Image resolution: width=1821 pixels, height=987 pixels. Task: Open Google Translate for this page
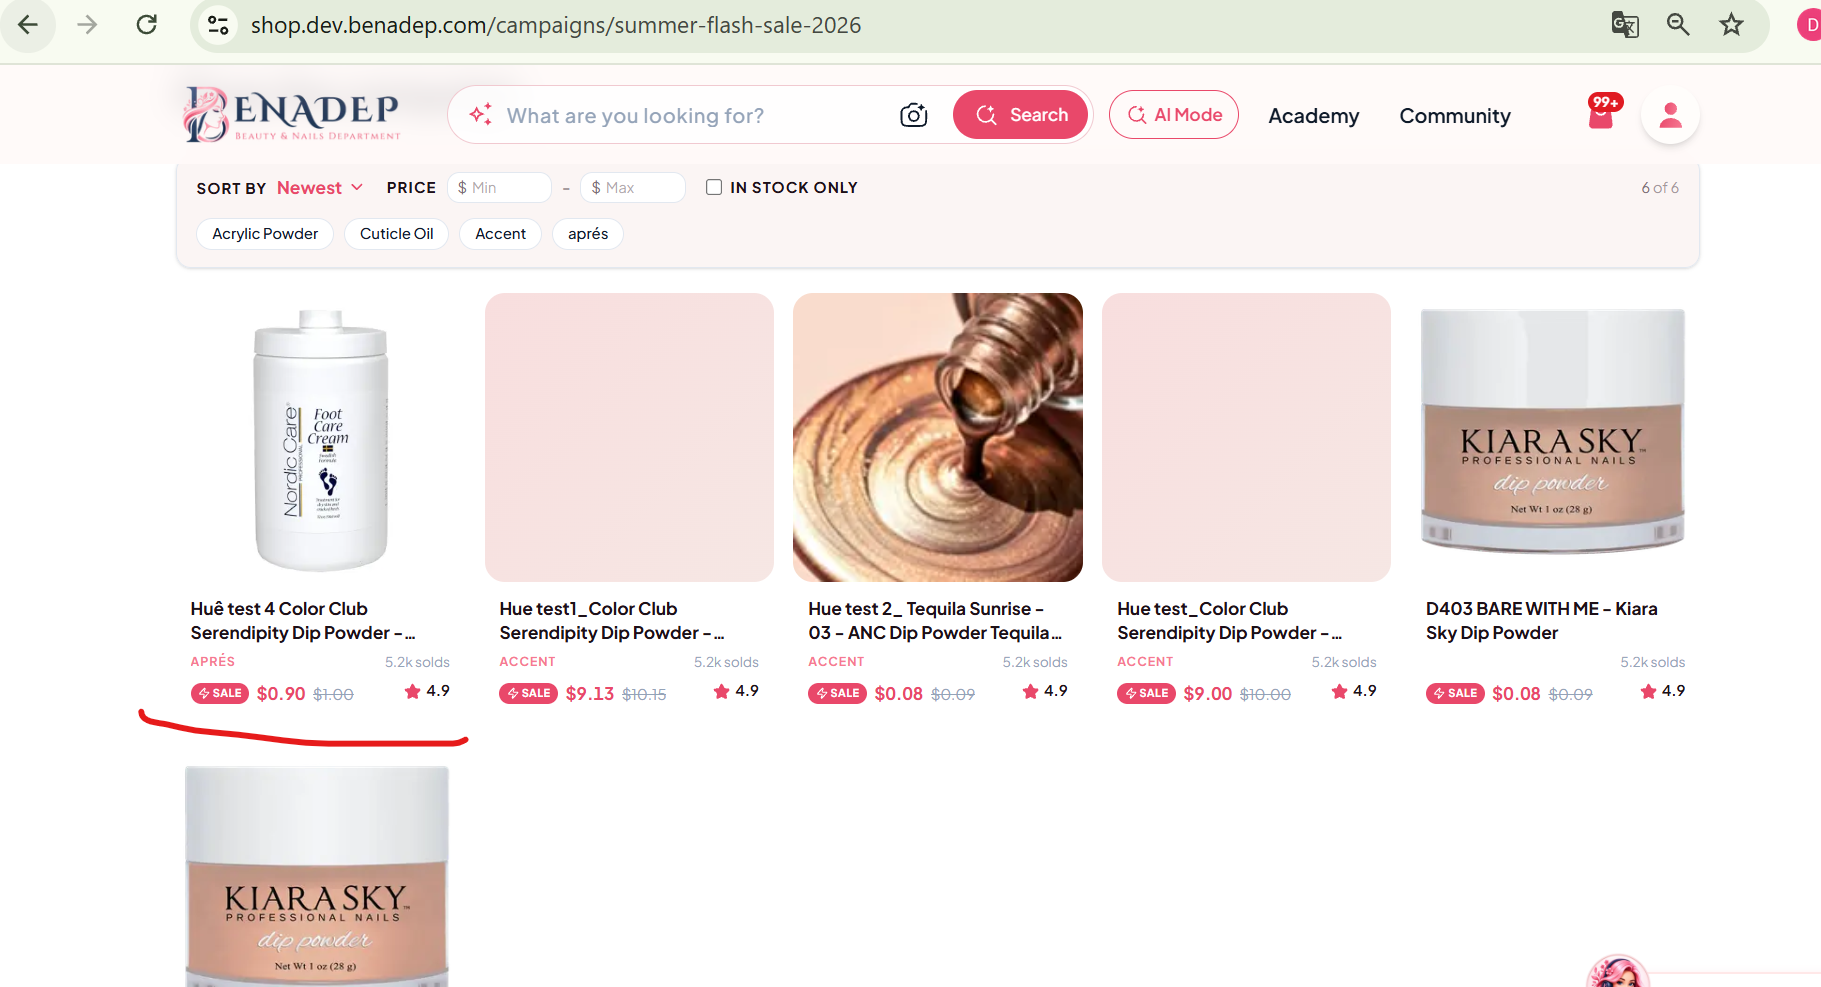1625,25
